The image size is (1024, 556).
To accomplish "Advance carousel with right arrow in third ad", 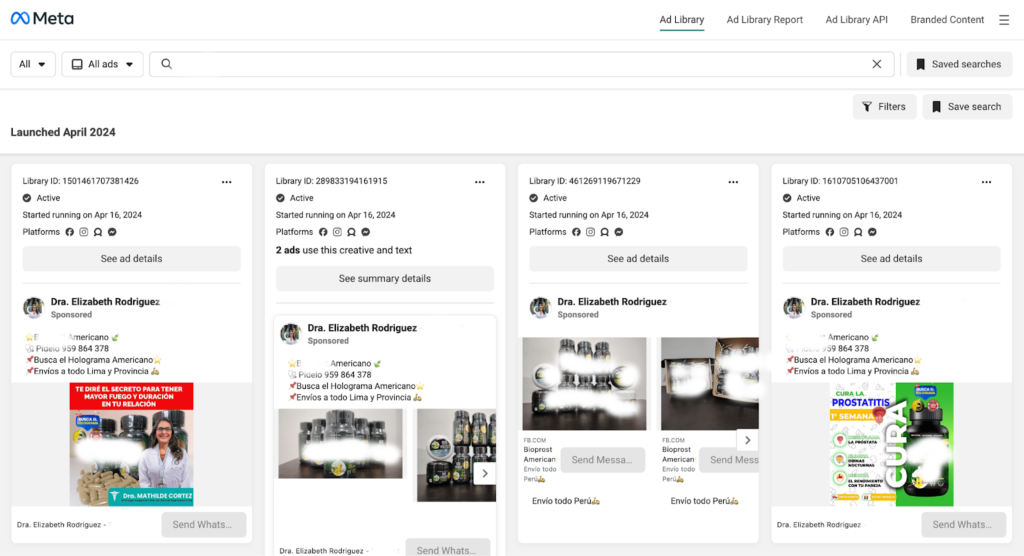I will pyautogui.click(x=748, y=440).
